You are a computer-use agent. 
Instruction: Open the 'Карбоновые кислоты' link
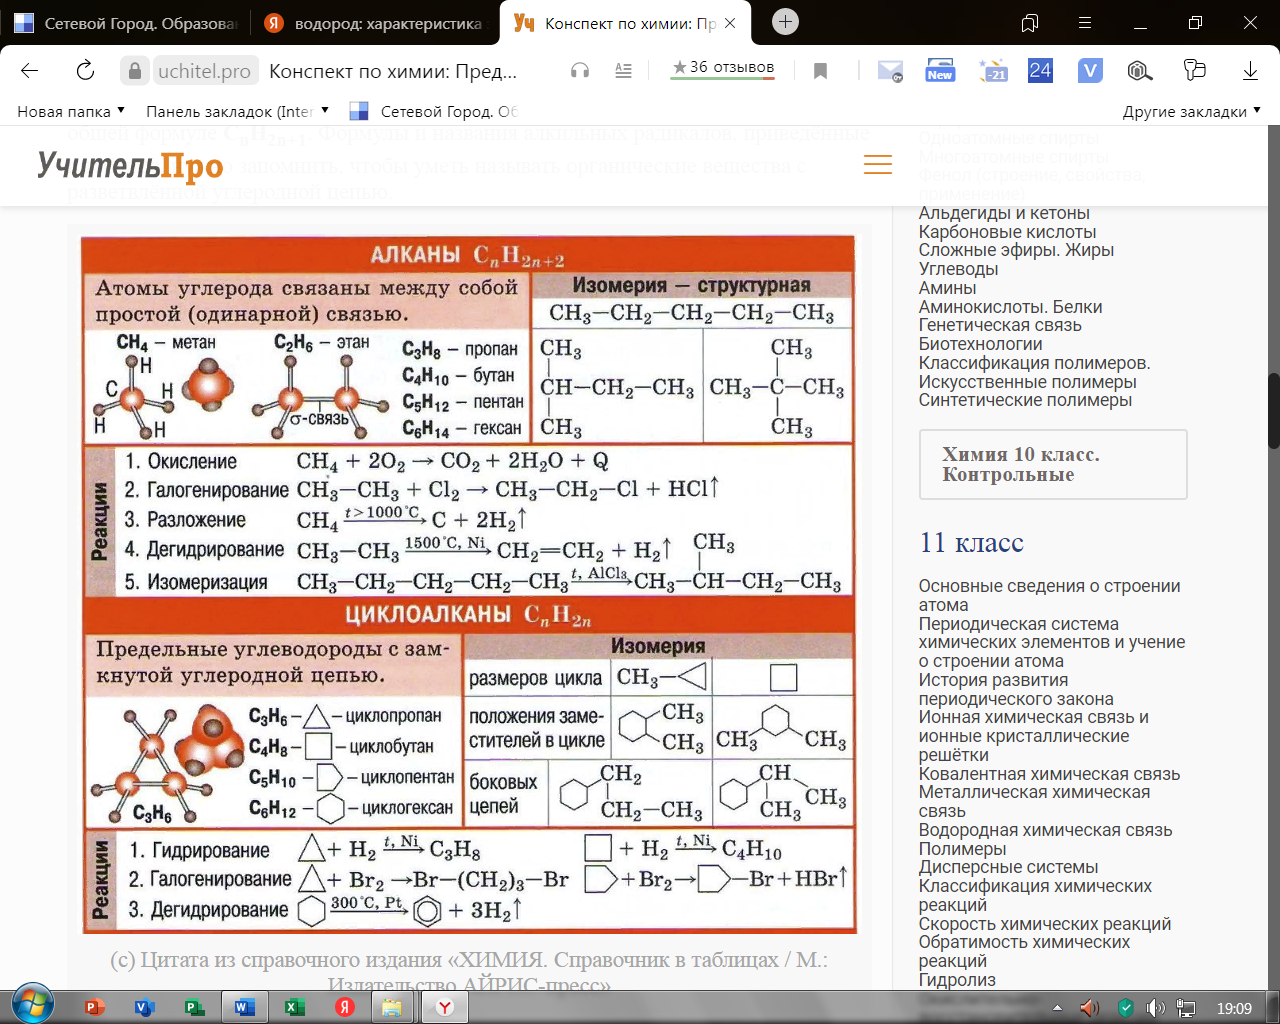point(1007,232)
